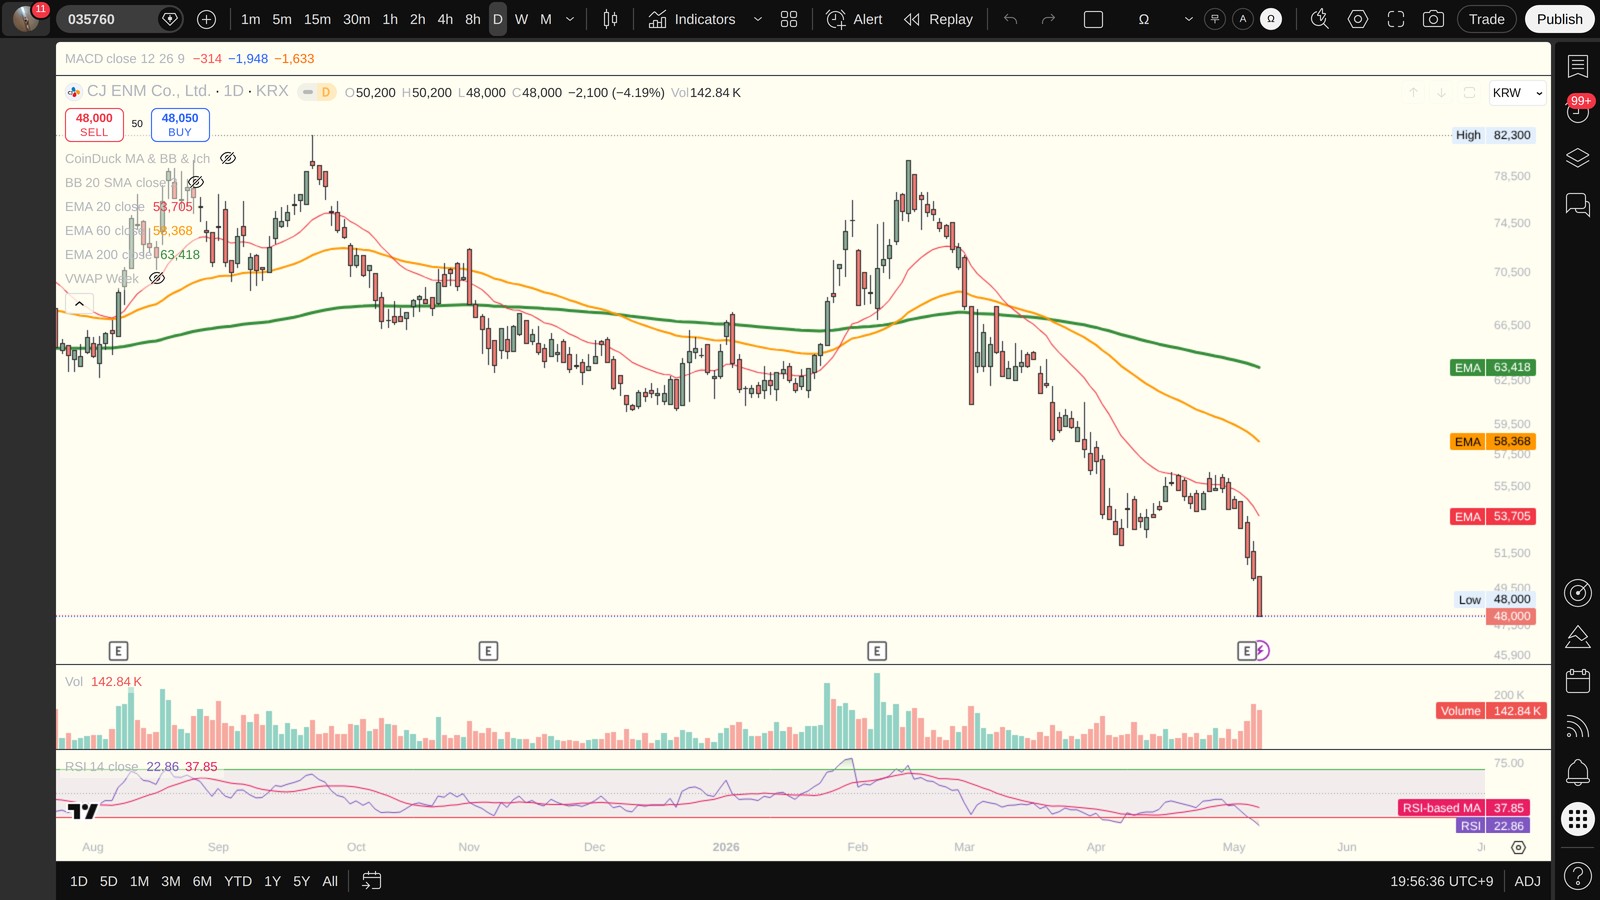
Task: Open the Replay mode
Action: pyautogui.click(x=938, y=19)
